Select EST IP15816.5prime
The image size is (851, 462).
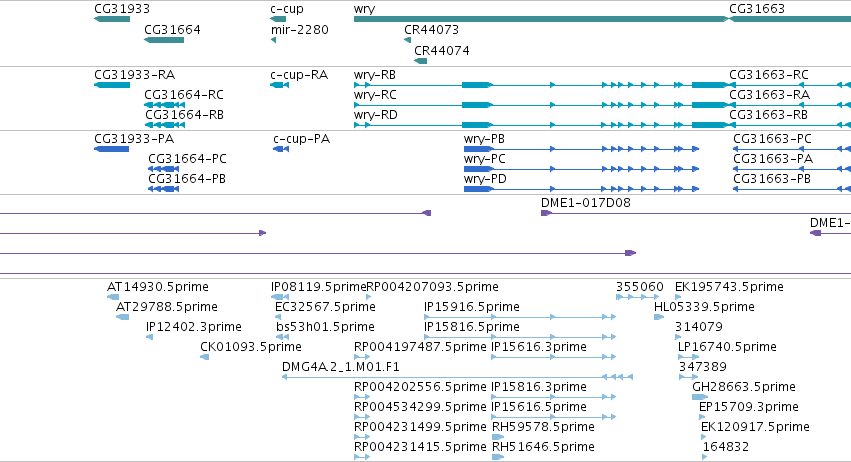(x=472, y=327)
